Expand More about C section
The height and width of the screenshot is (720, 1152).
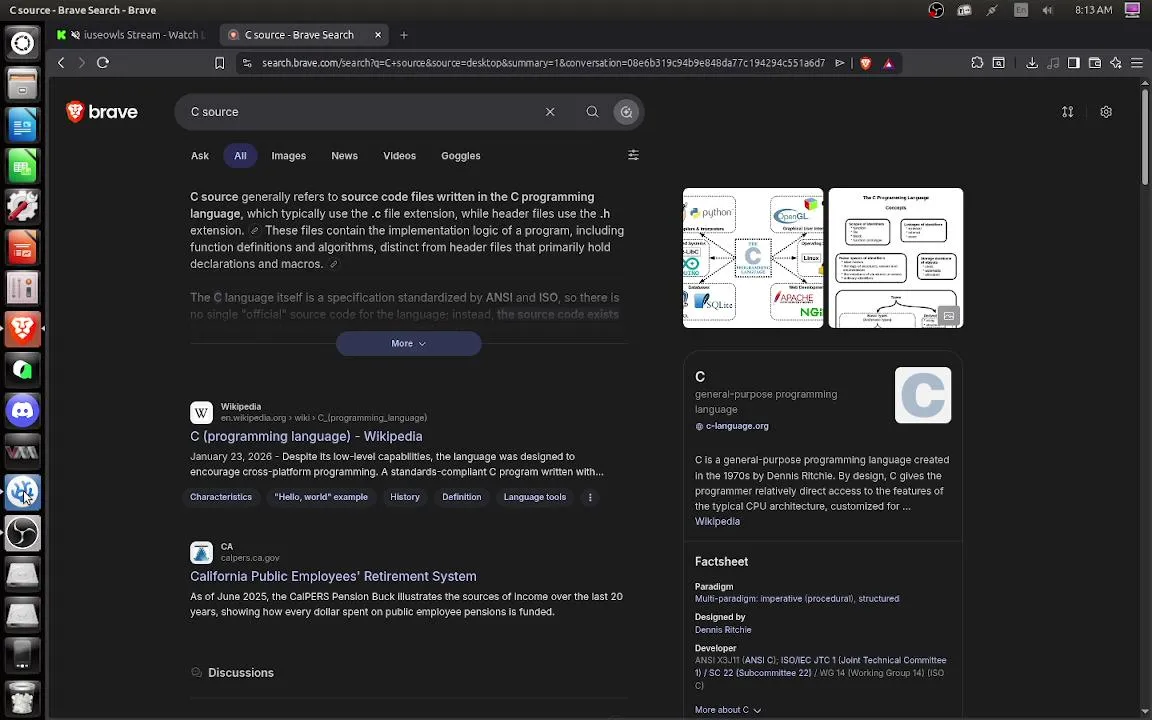pos(727,710)
